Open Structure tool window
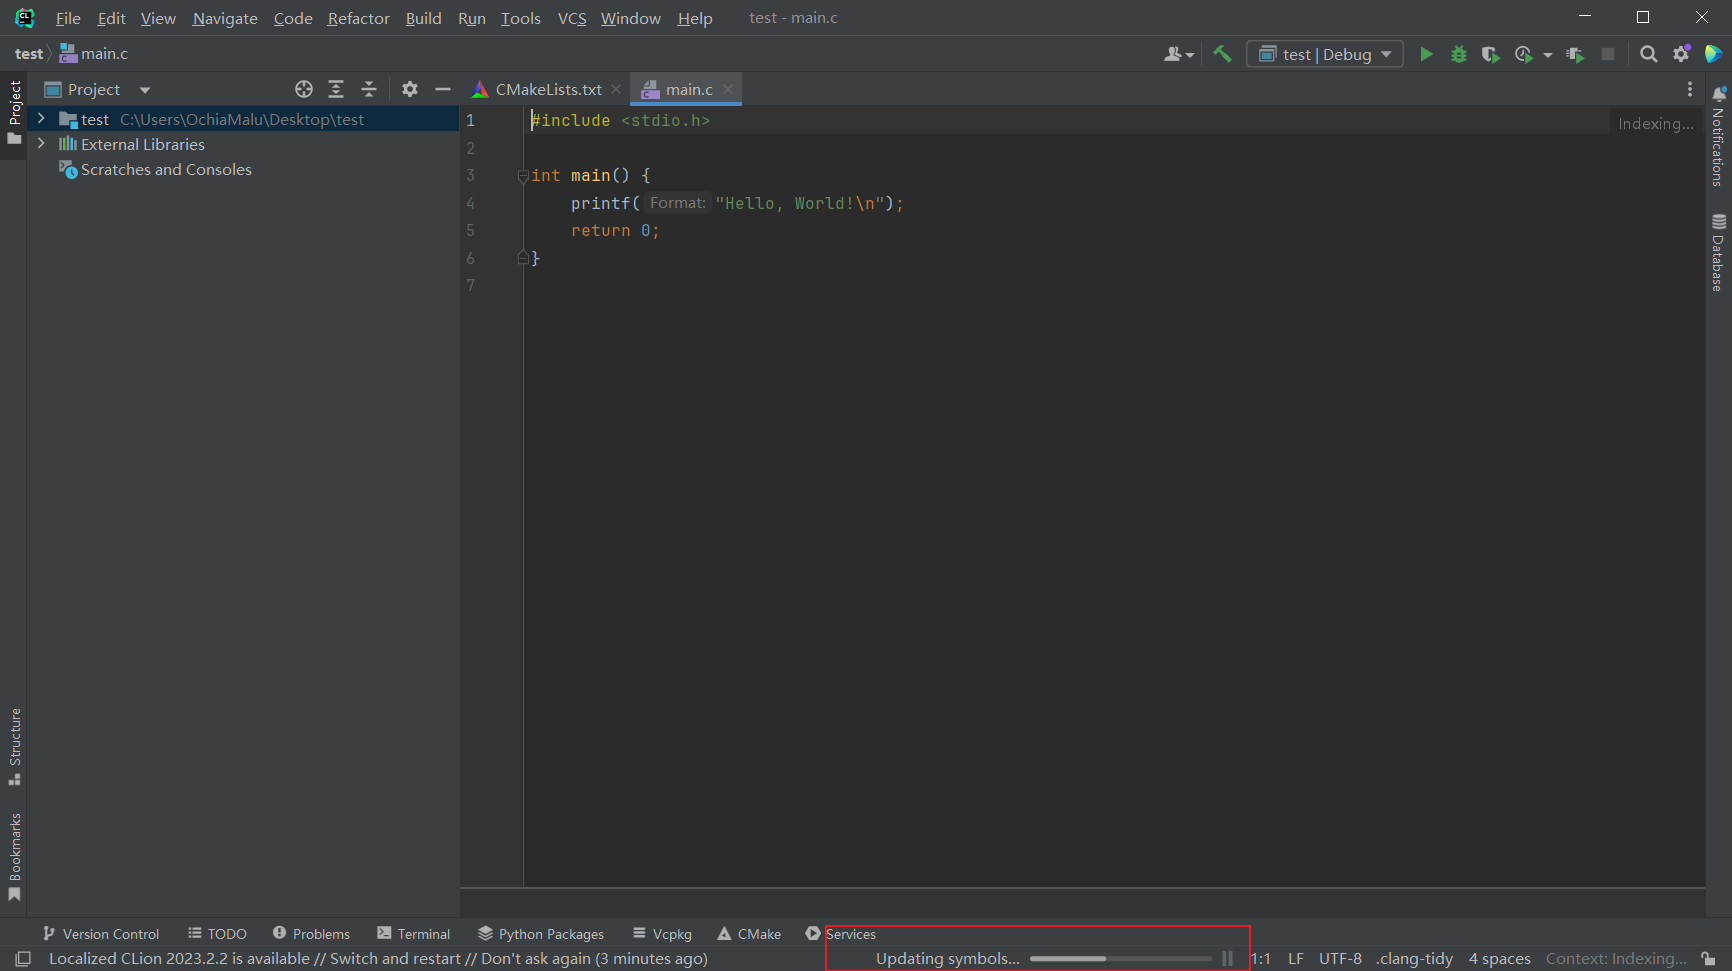 15,746
